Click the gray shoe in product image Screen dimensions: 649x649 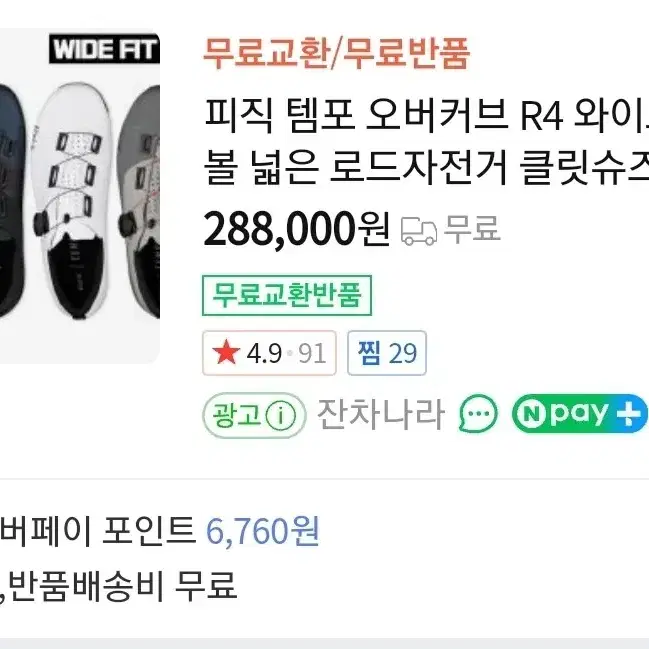click(x=139, y=202)
